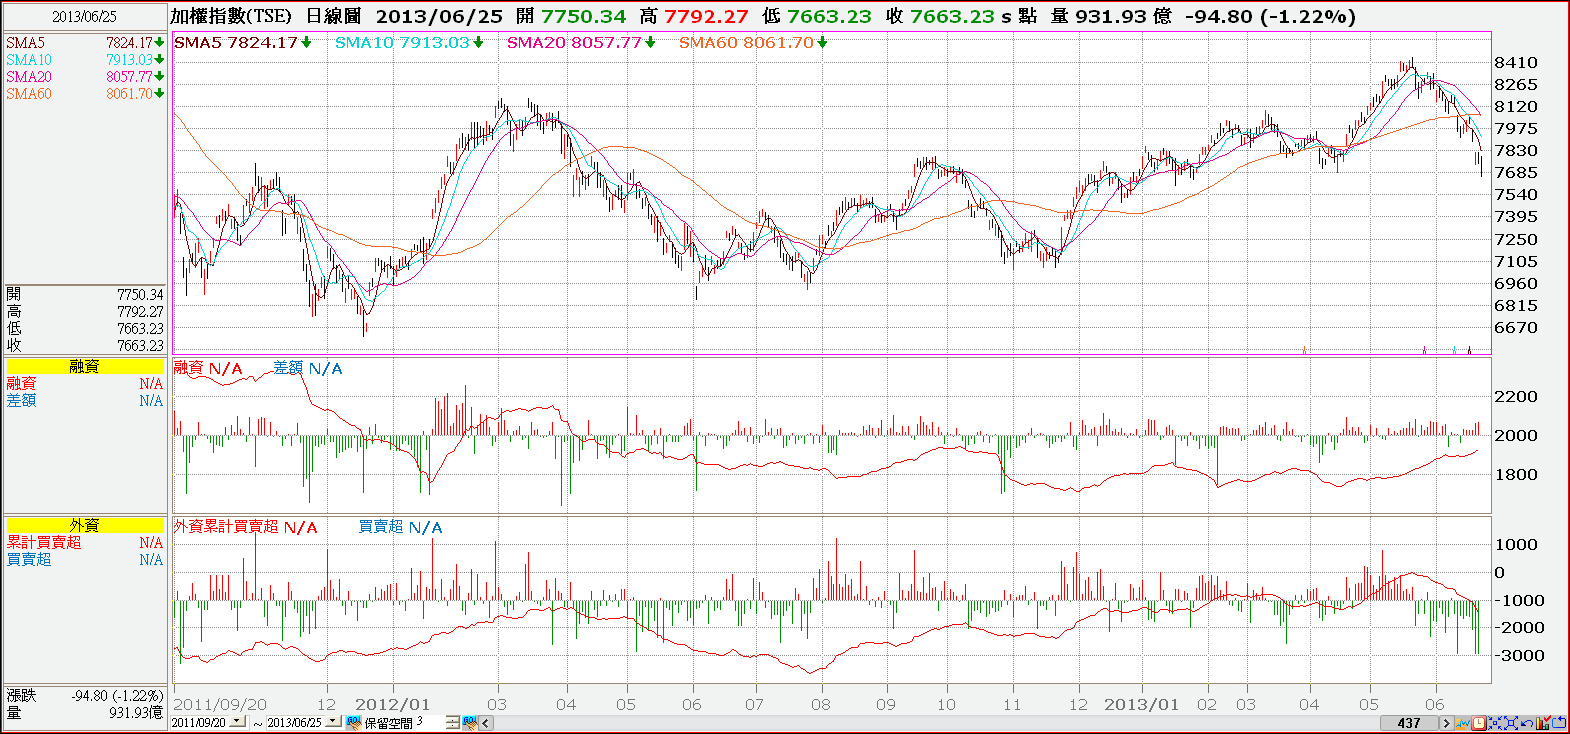Adjust the 保留空間 stepper arrows
The width and height of the screenshot is (1570, 734).
click(x=453, y=722)
